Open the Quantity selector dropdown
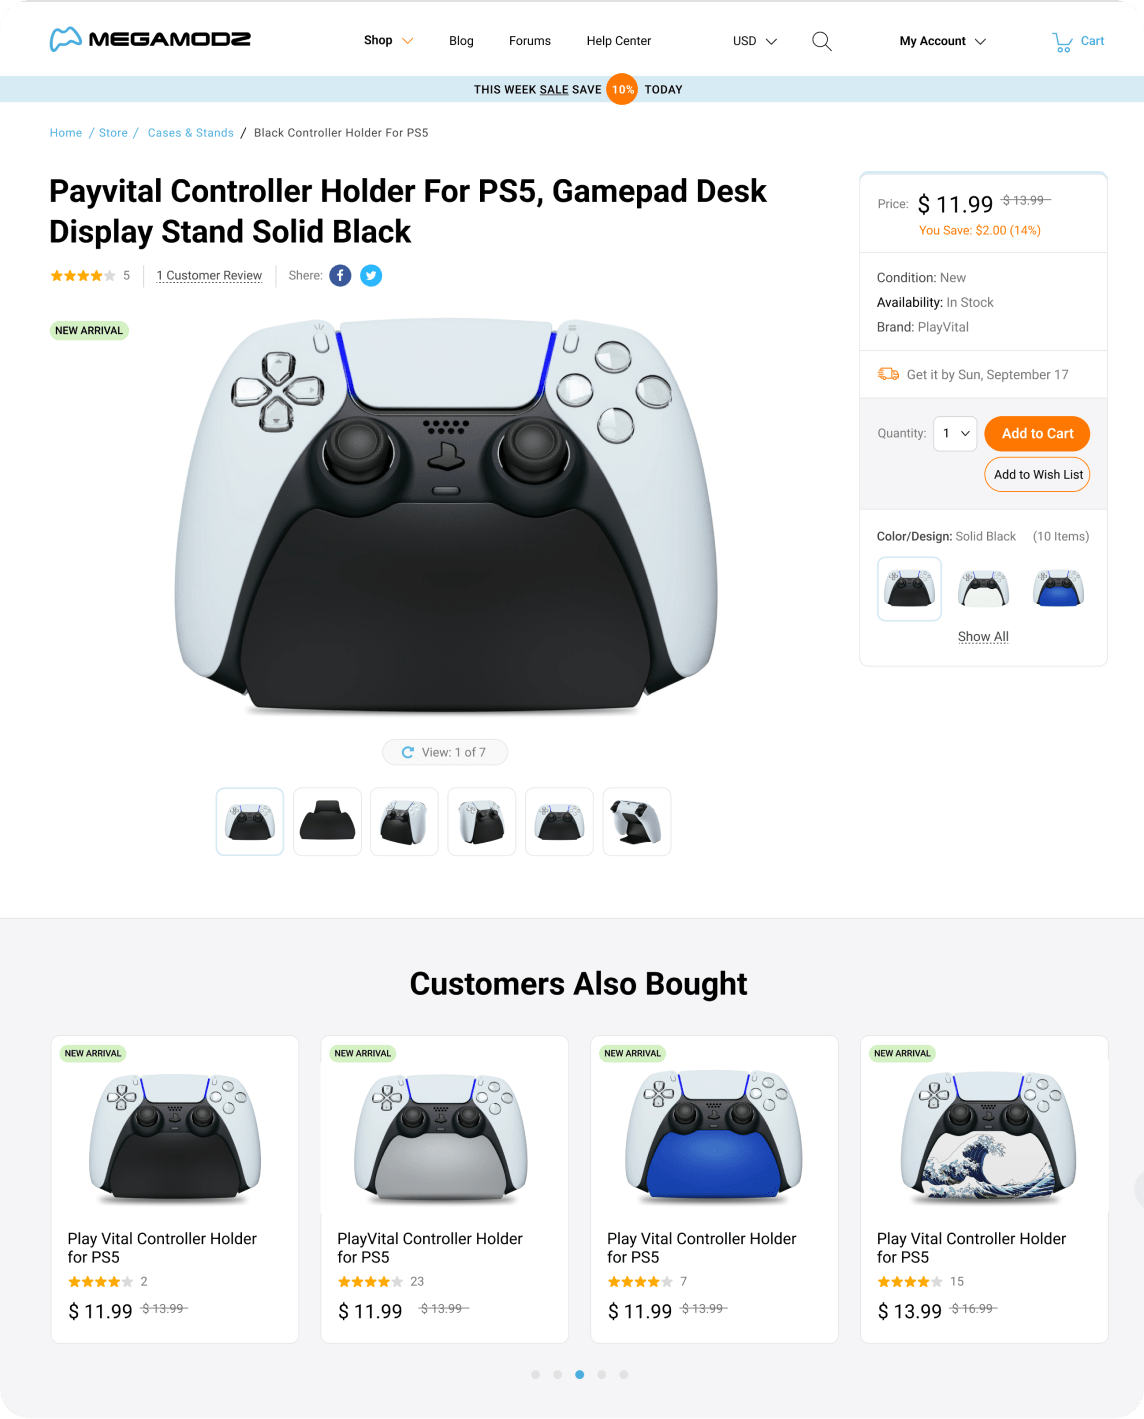Screen dimensions: 1144x1419 point(955,434)
